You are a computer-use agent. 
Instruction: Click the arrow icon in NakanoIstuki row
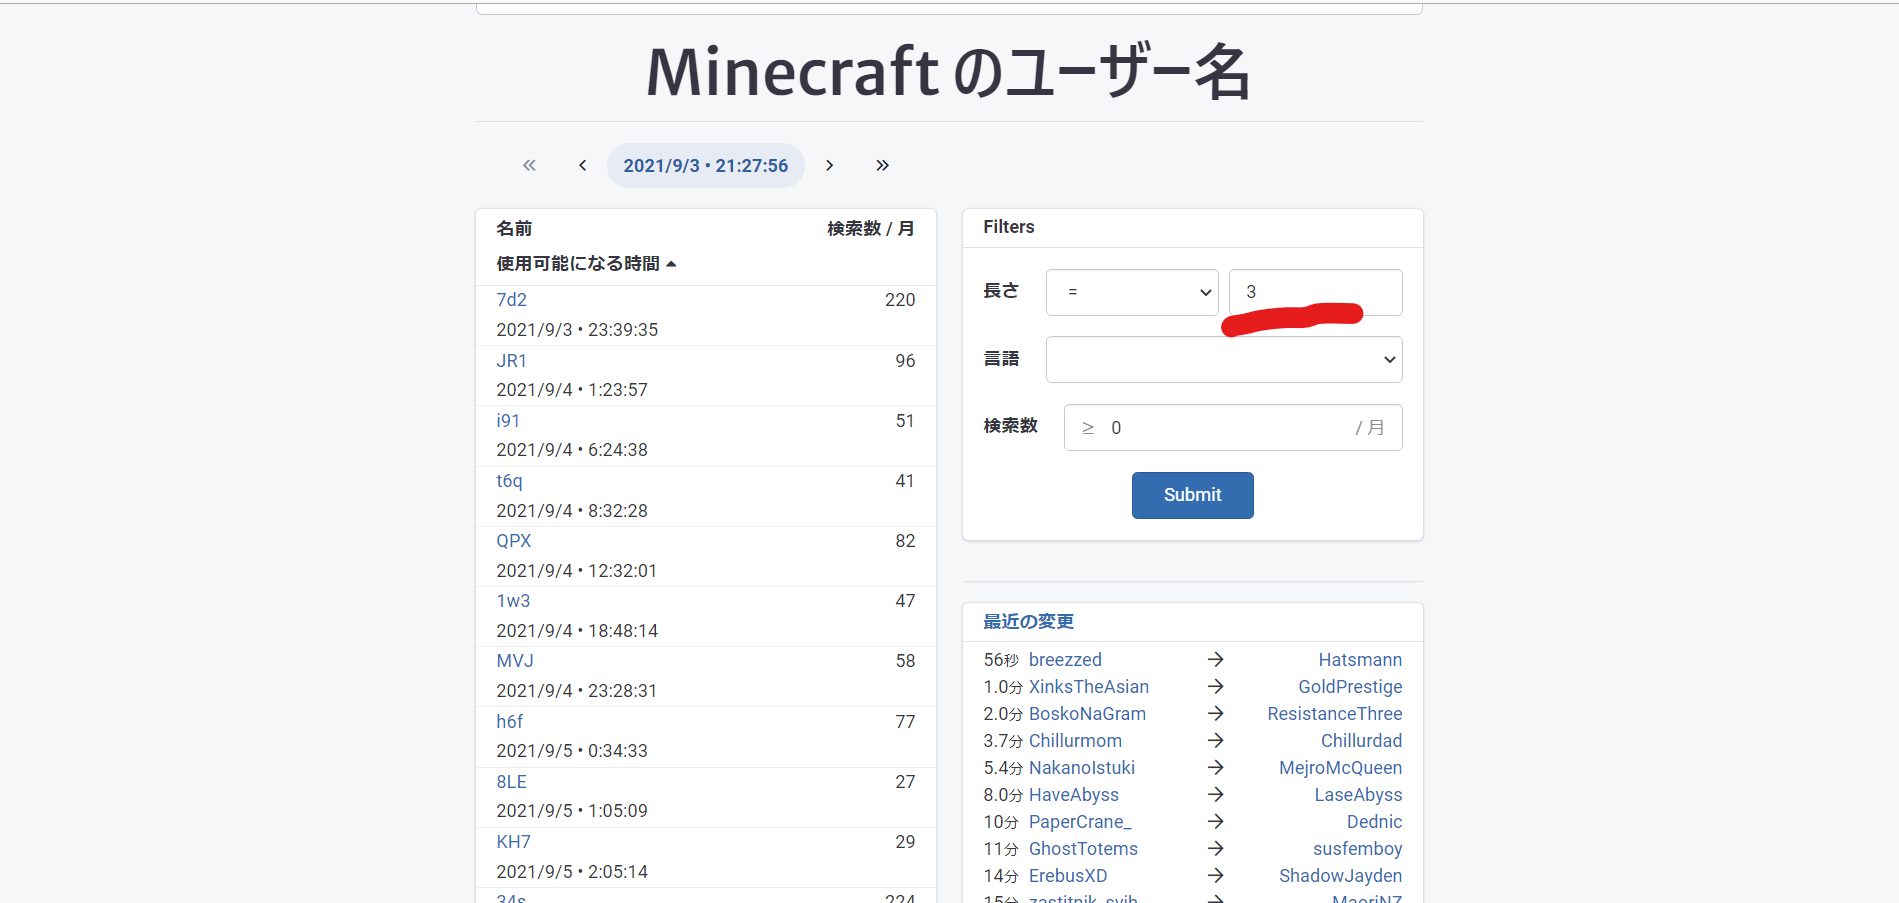click(1215, 767)
